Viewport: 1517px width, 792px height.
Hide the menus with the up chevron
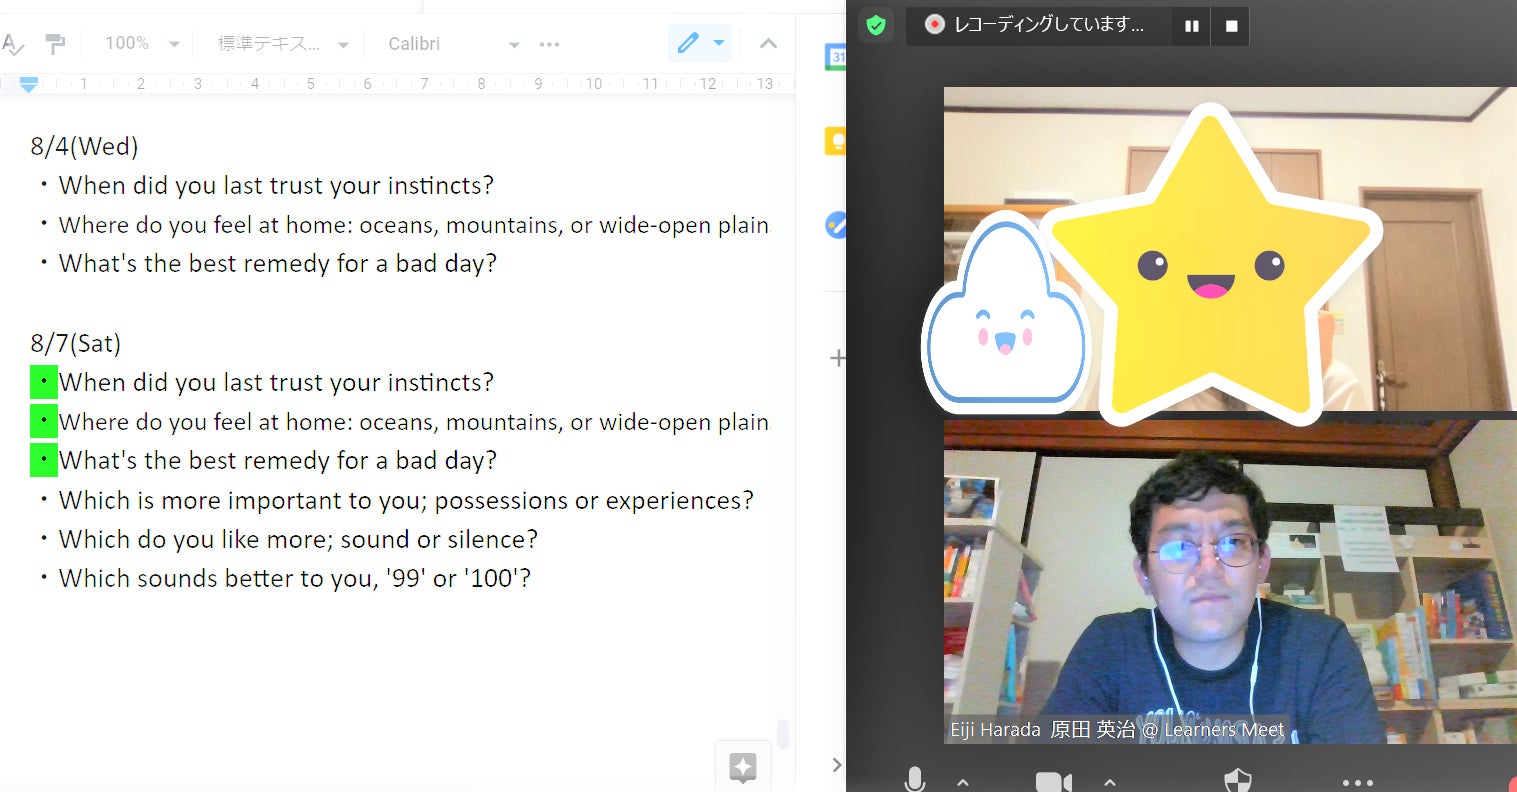[768, 43]
